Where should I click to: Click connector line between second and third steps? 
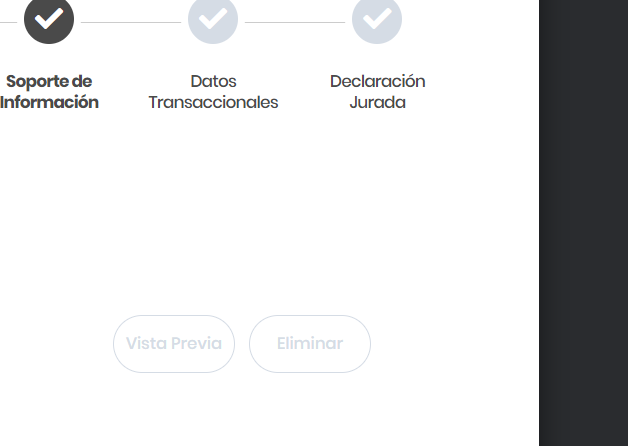294,22
